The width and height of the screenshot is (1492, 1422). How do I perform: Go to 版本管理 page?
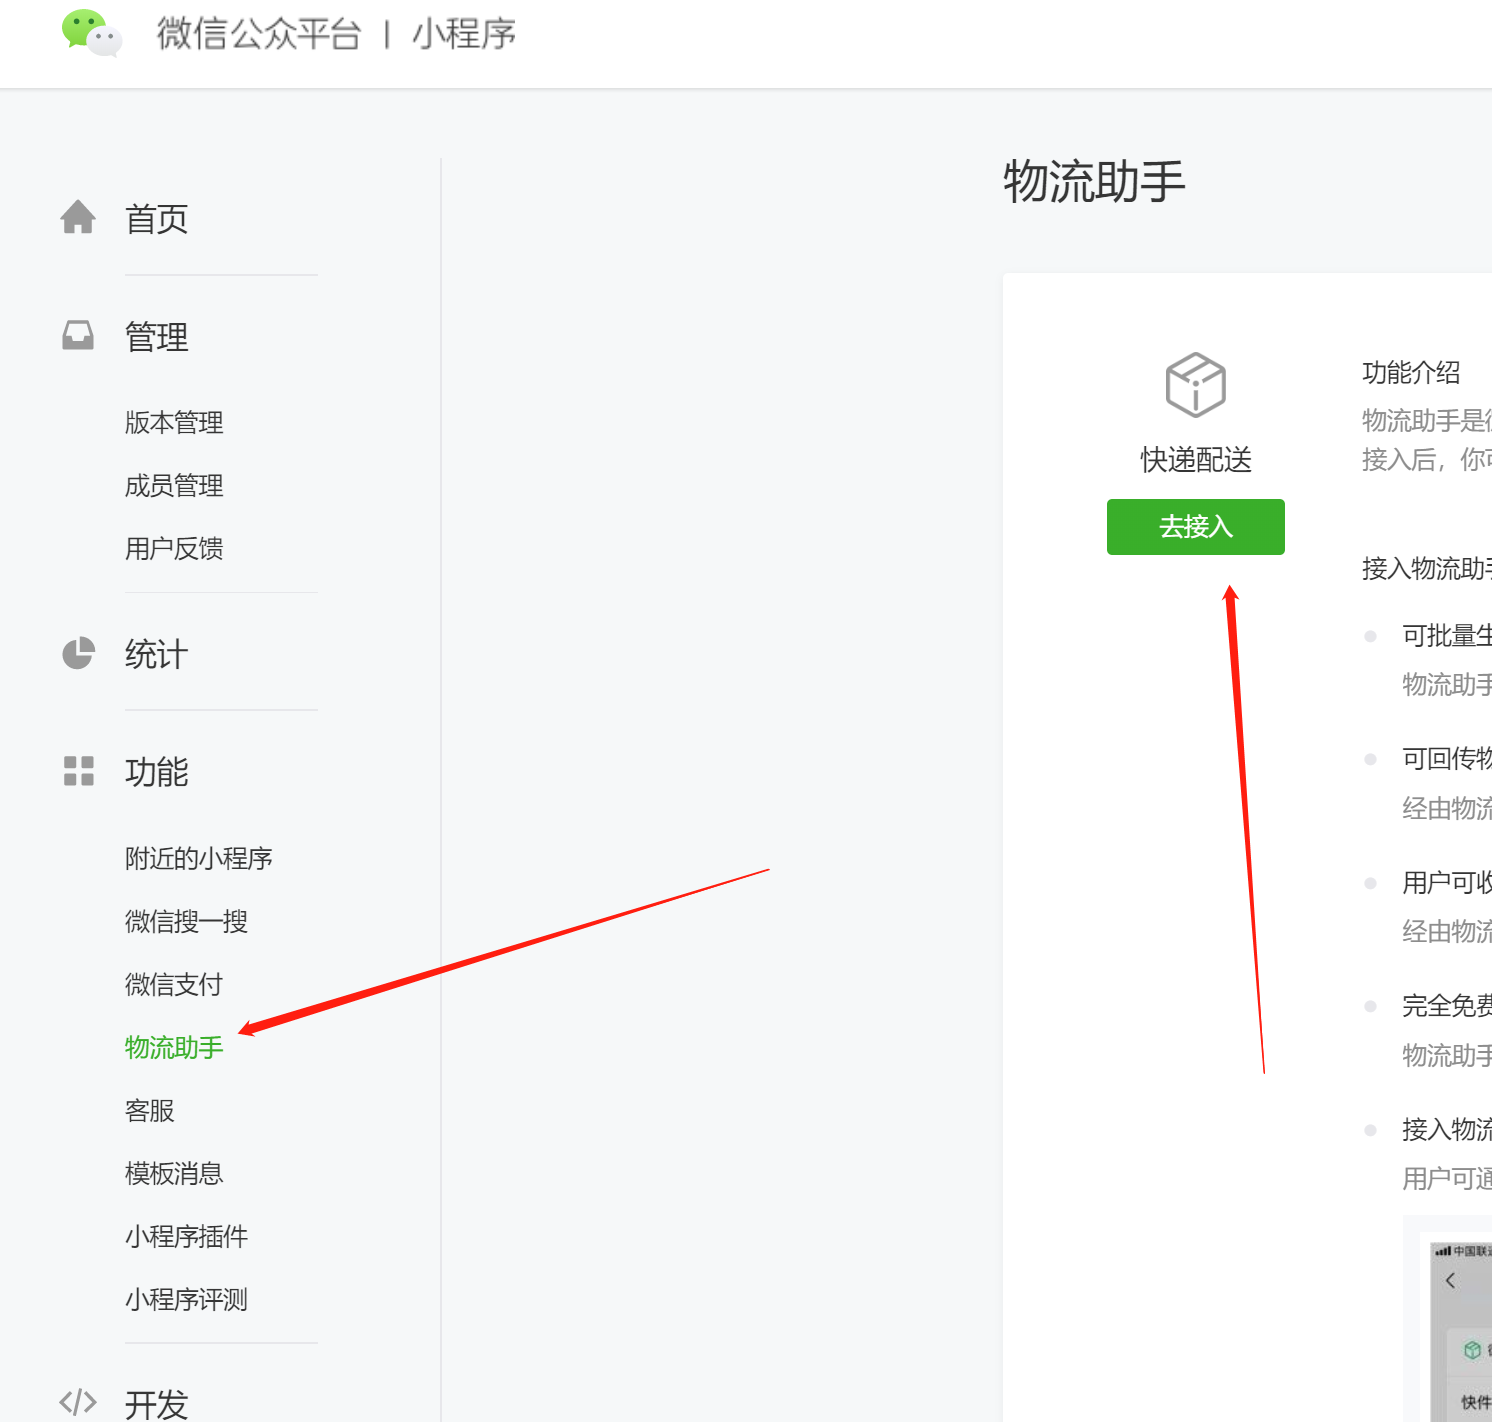174,422
